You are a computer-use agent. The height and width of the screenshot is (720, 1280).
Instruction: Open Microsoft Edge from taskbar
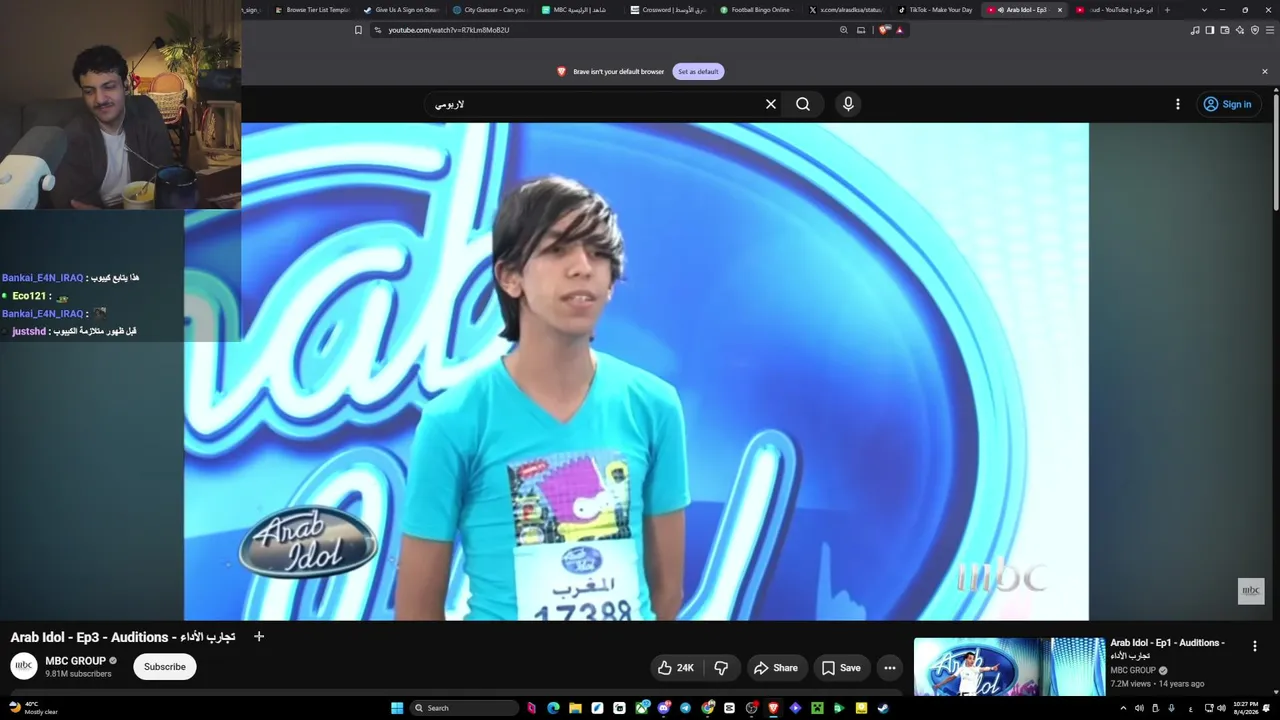click(x=553, y=708)
